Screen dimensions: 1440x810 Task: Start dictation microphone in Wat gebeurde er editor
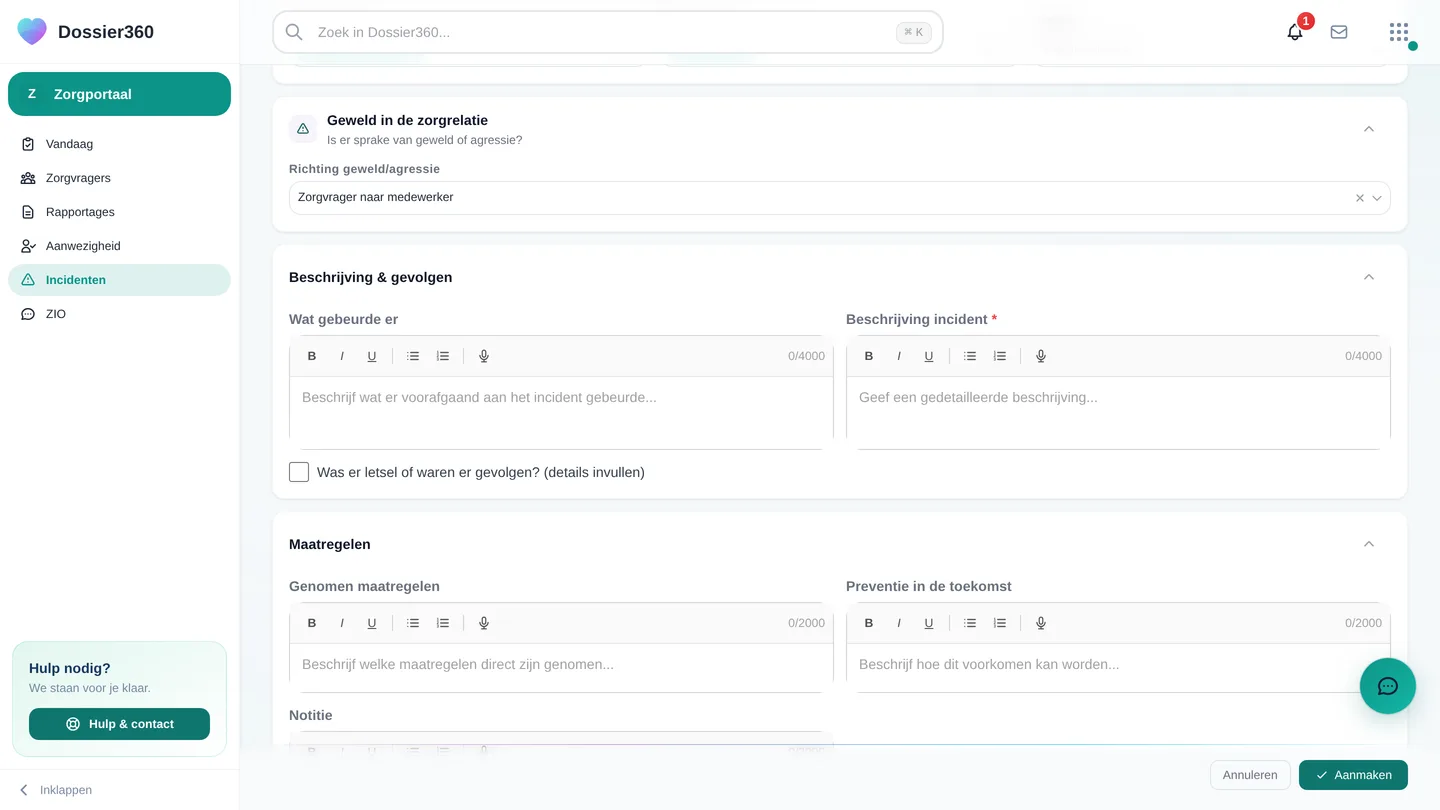(x=484, y=356)
